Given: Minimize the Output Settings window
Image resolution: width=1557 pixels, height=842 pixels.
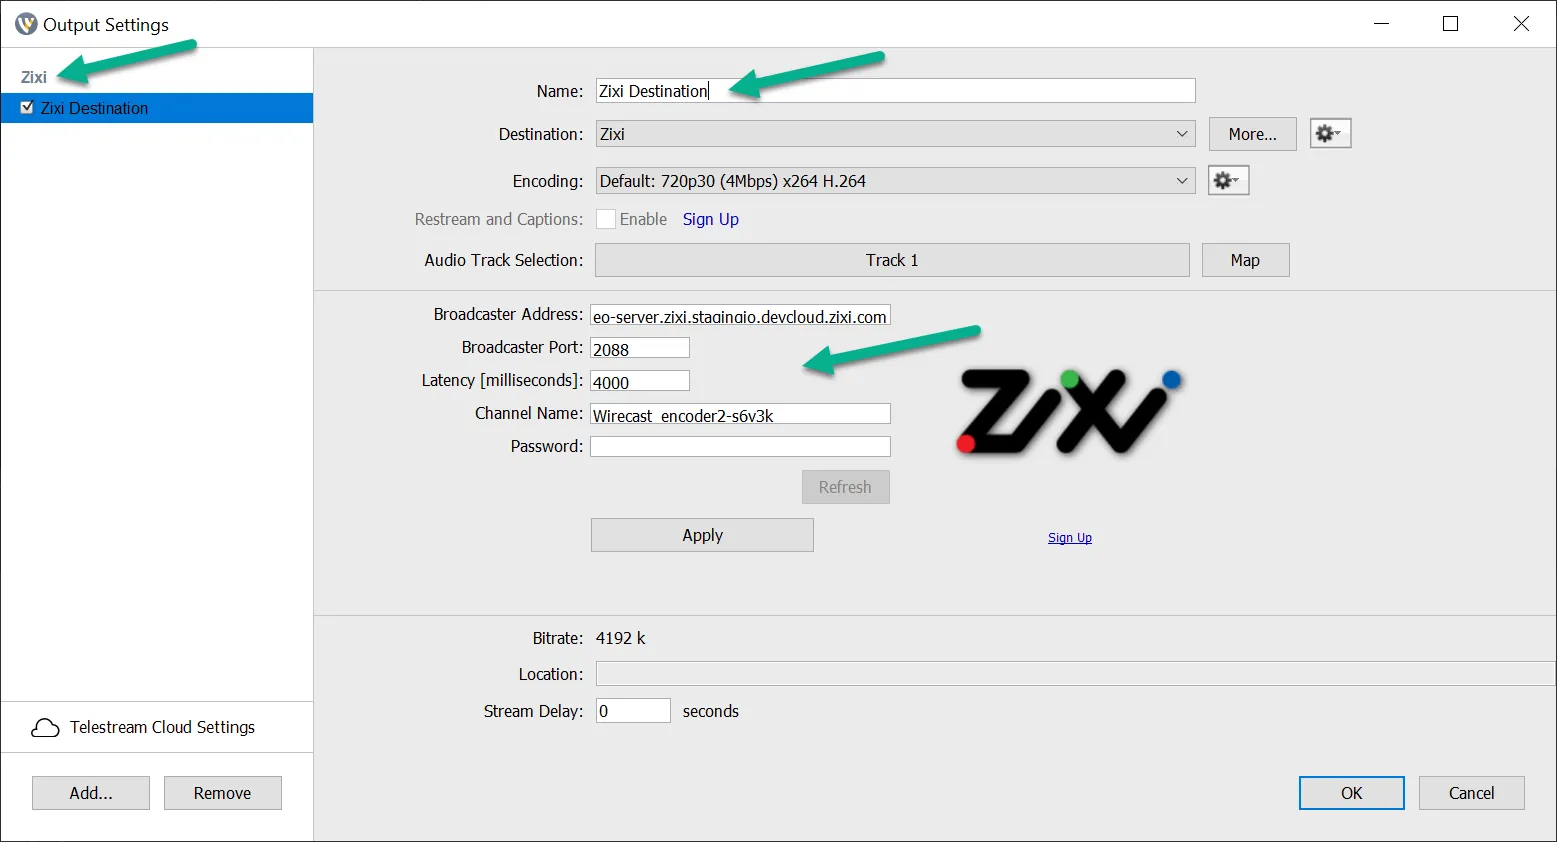Looking at the screenshot, I should tap(1381, 24).
